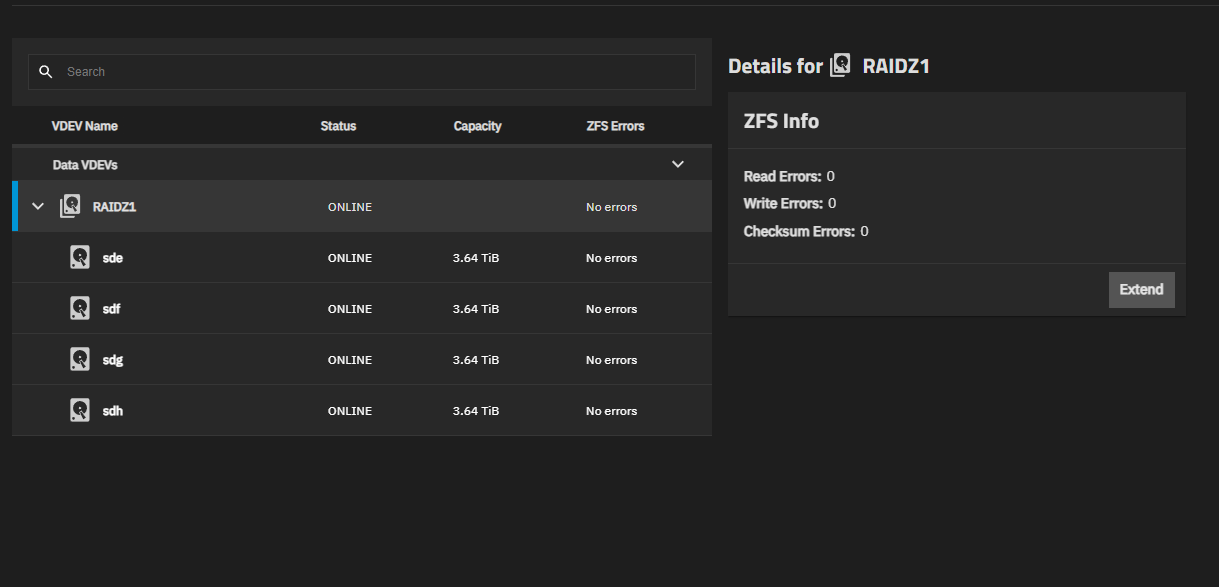Select the sdf disk name
1219x587 pixels.
(x=111, y=309)
